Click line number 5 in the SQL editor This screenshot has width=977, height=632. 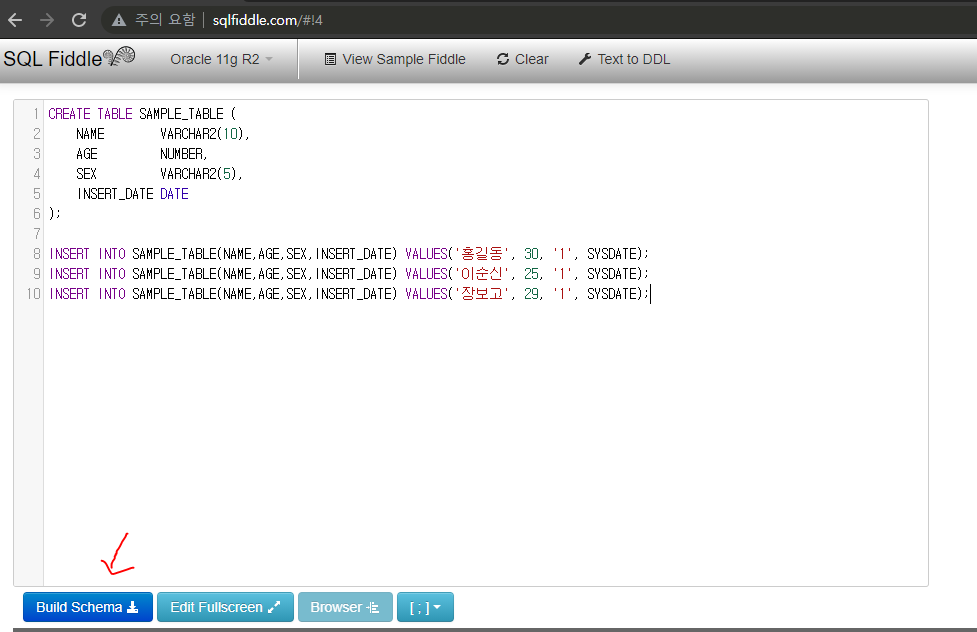37,193
